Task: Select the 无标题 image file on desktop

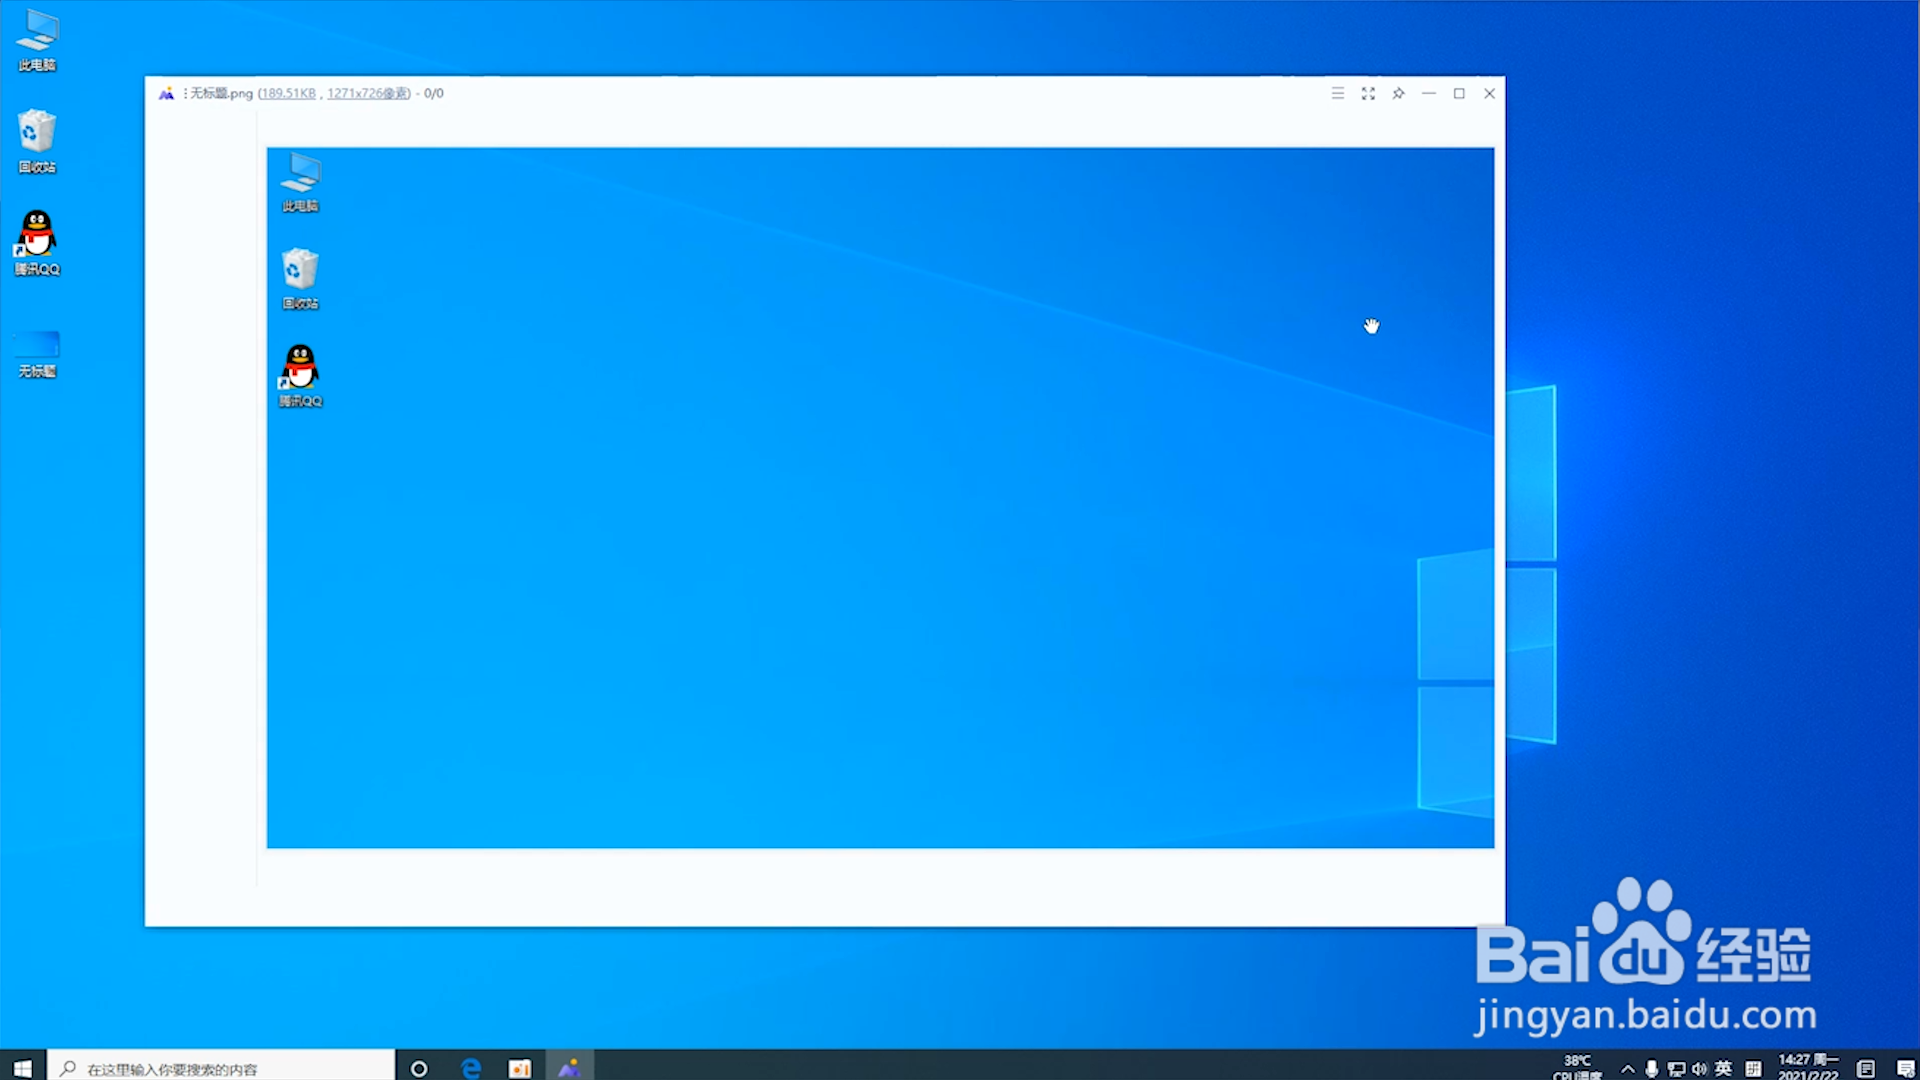Action: tap(37, 353)
